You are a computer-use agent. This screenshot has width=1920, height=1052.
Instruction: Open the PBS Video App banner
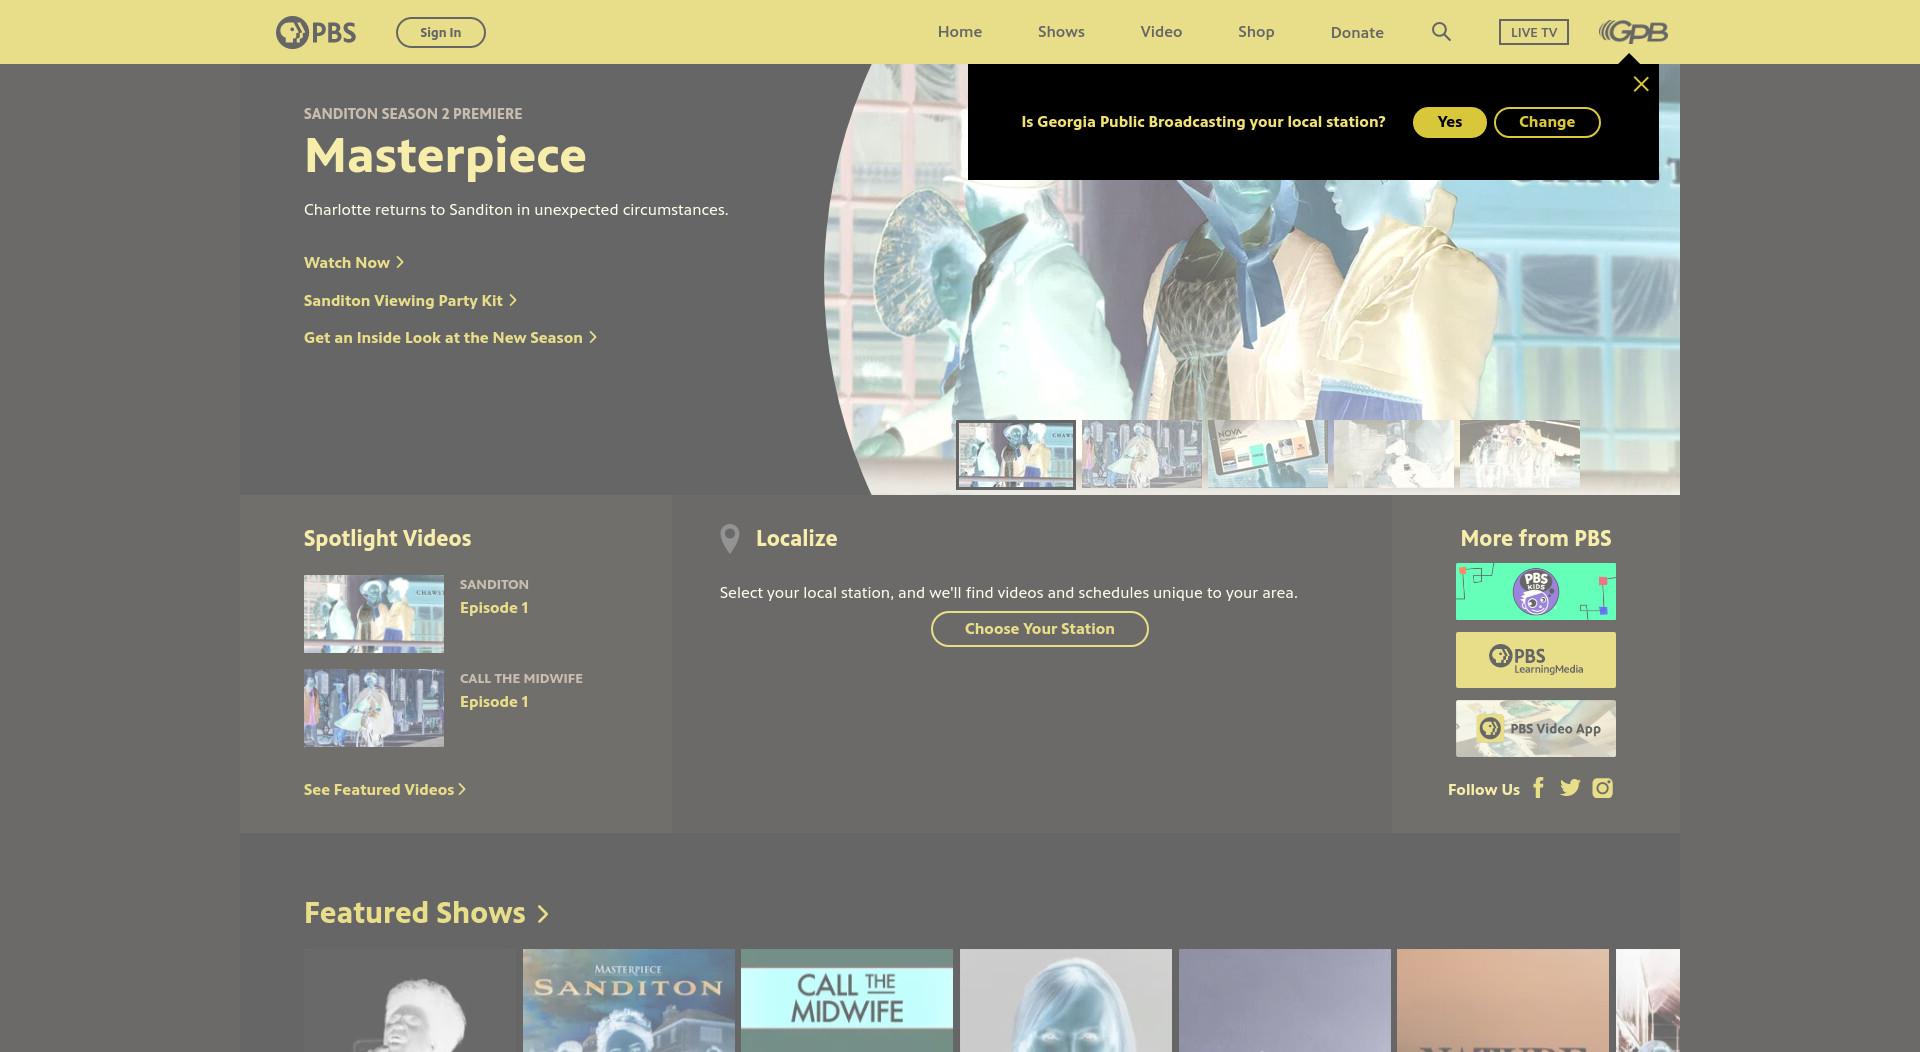pyautogui.click(x=1536, y=728)
